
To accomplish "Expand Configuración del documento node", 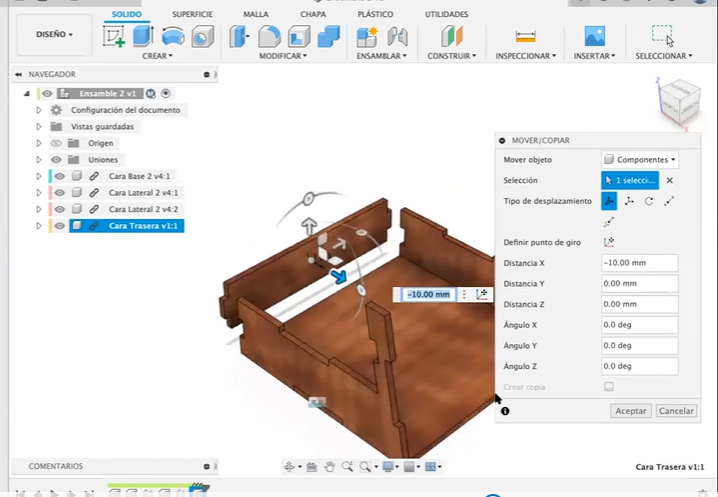I will click(39, 110).
